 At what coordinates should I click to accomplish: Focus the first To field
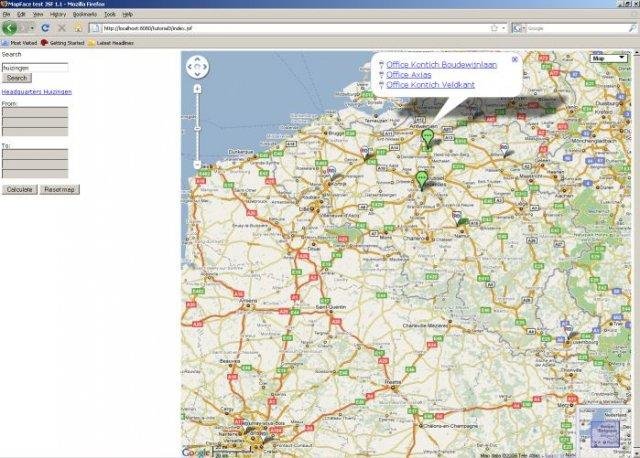(35, 154)
